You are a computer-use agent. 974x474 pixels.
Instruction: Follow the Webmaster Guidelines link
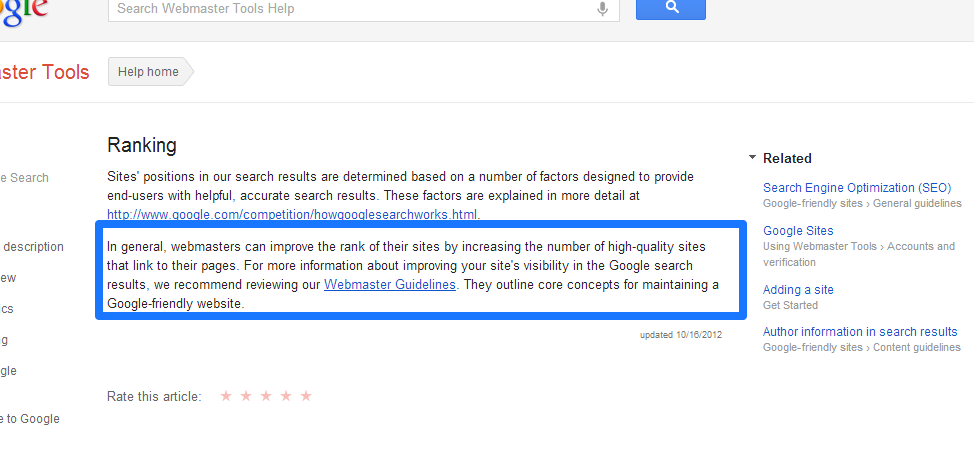click(390, 285)
